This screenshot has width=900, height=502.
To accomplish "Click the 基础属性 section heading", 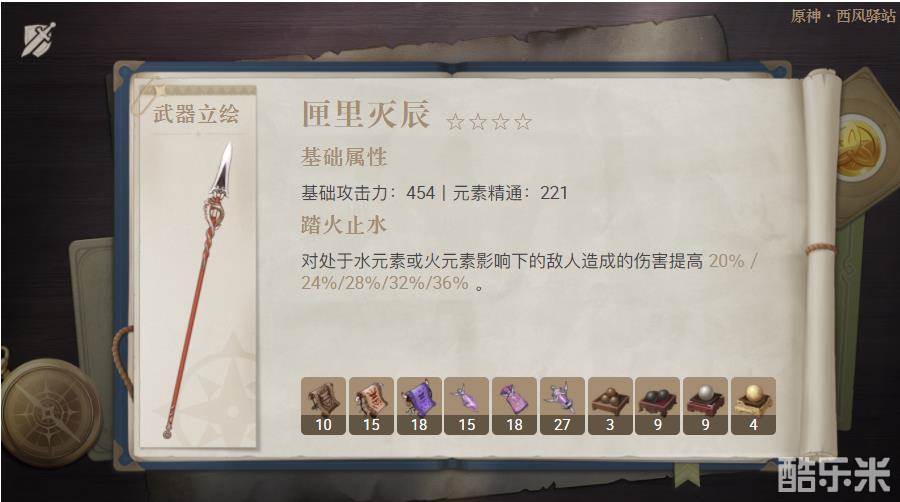I will tap(344, 157).
